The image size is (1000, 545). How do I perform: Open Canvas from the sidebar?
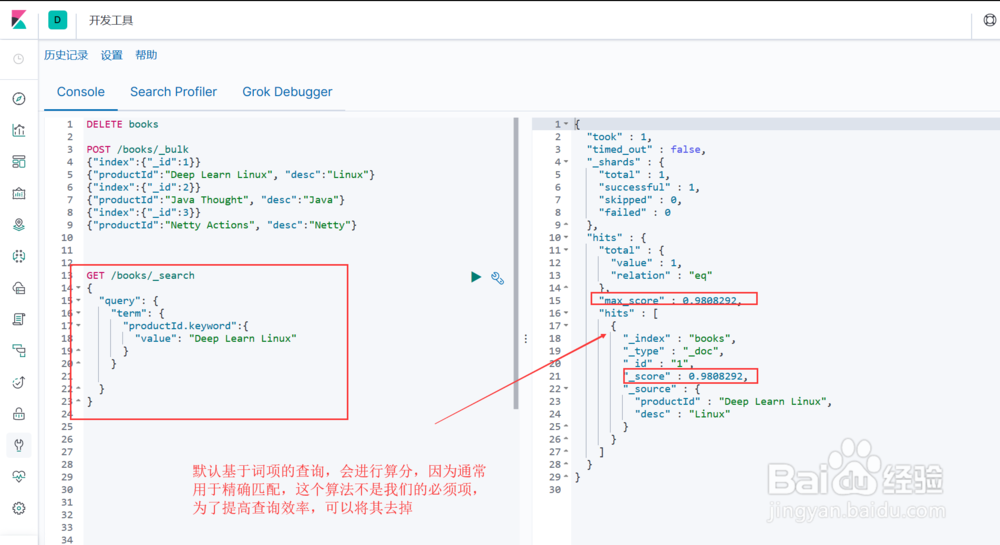[18, 193]
